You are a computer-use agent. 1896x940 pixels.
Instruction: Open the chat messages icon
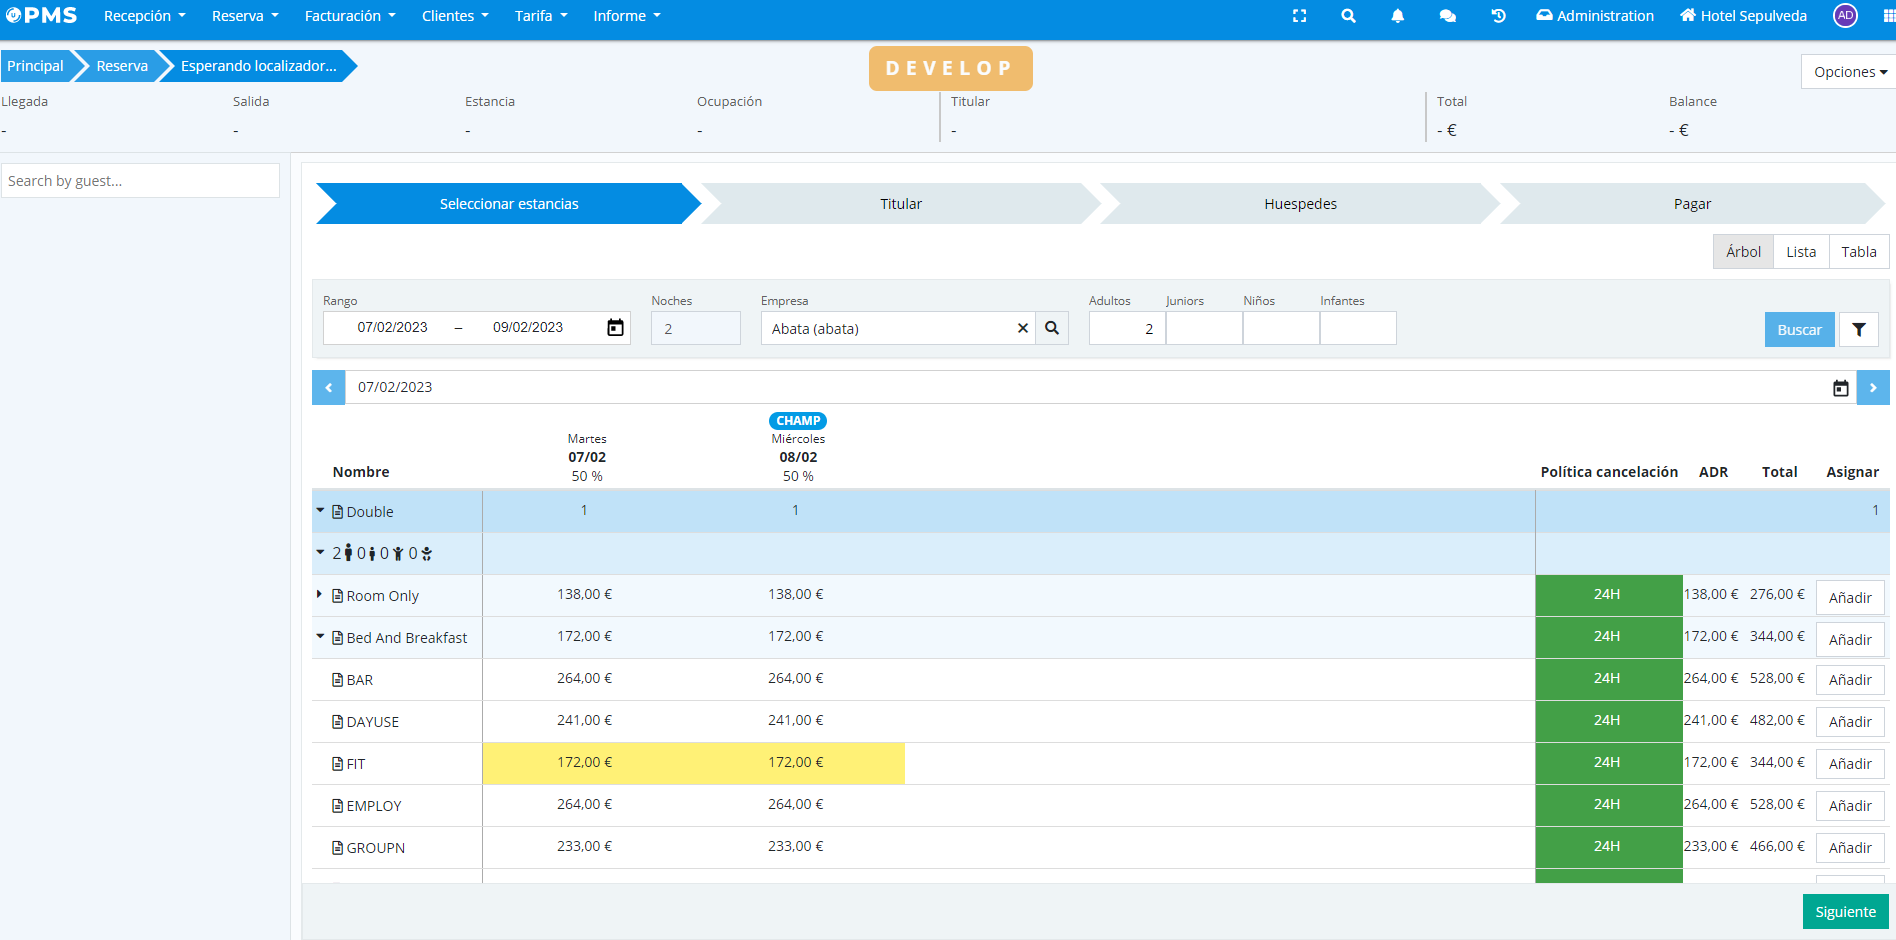(1447, 16)
